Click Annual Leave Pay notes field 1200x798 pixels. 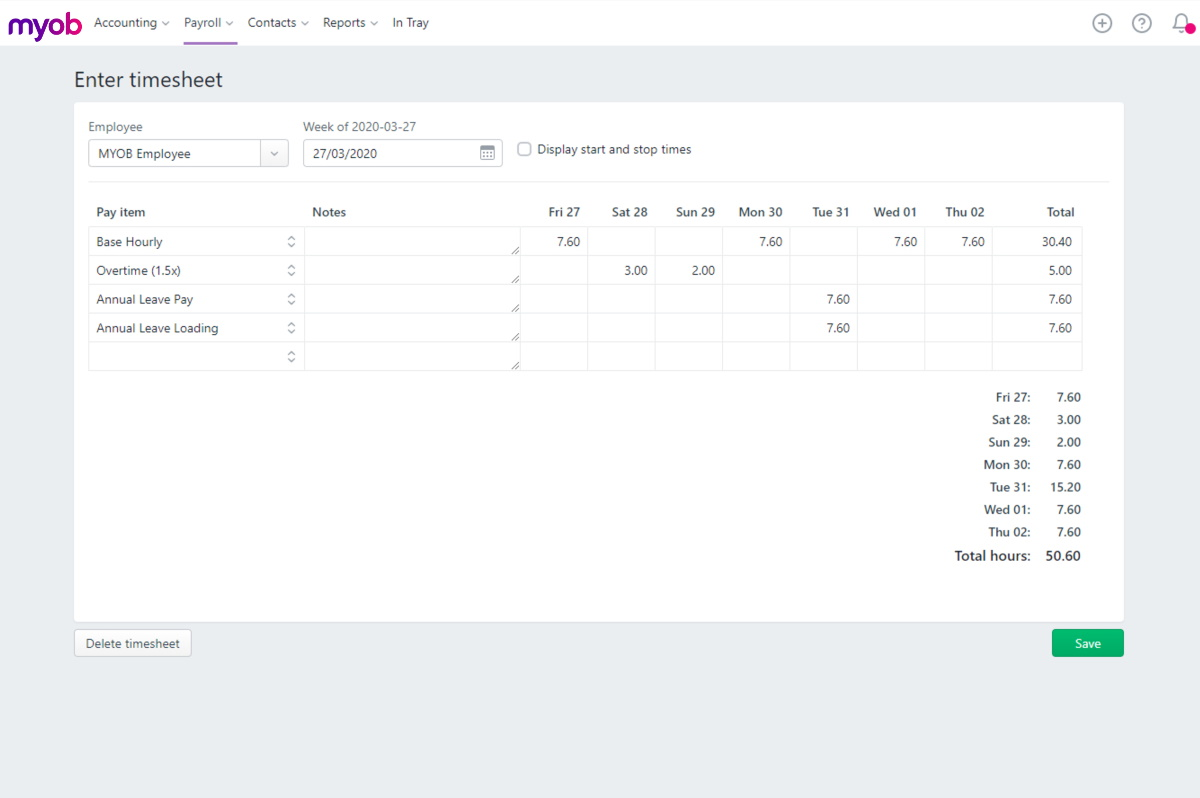(x=412, y=299)
